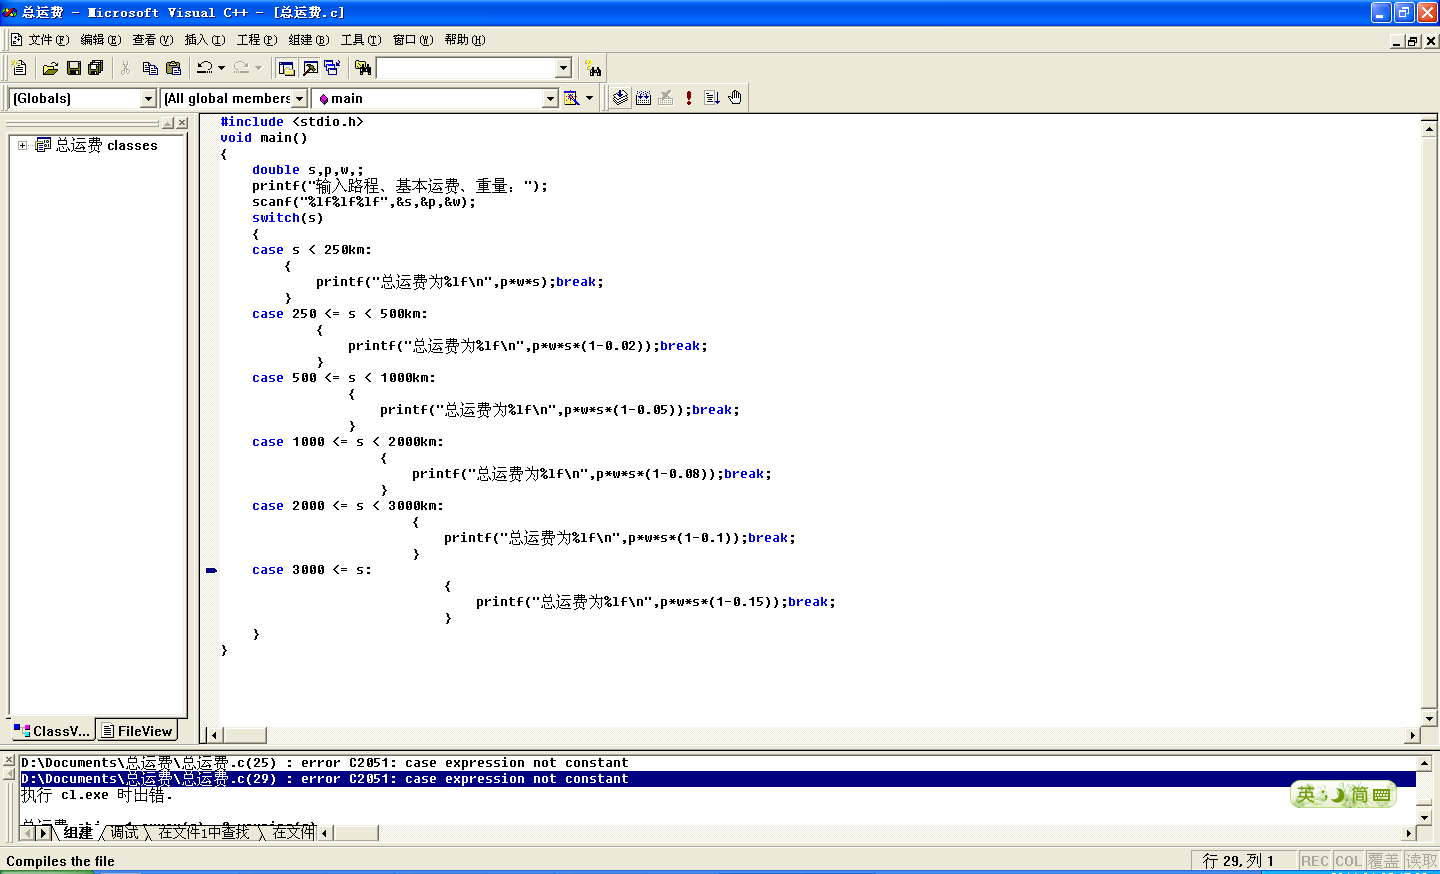
Task: Click the editor vertical scrollbar up arrow
Action: 1429,127
